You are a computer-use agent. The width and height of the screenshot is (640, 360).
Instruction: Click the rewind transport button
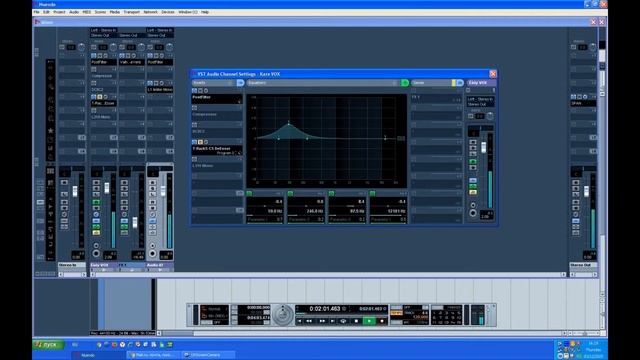(309, 321)
